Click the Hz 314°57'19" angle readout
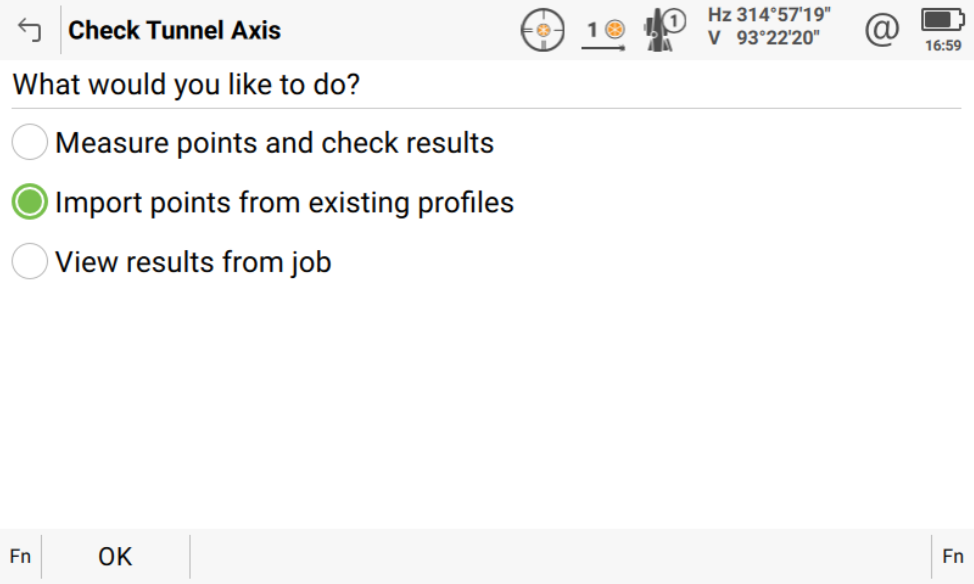 coord(769,15)
